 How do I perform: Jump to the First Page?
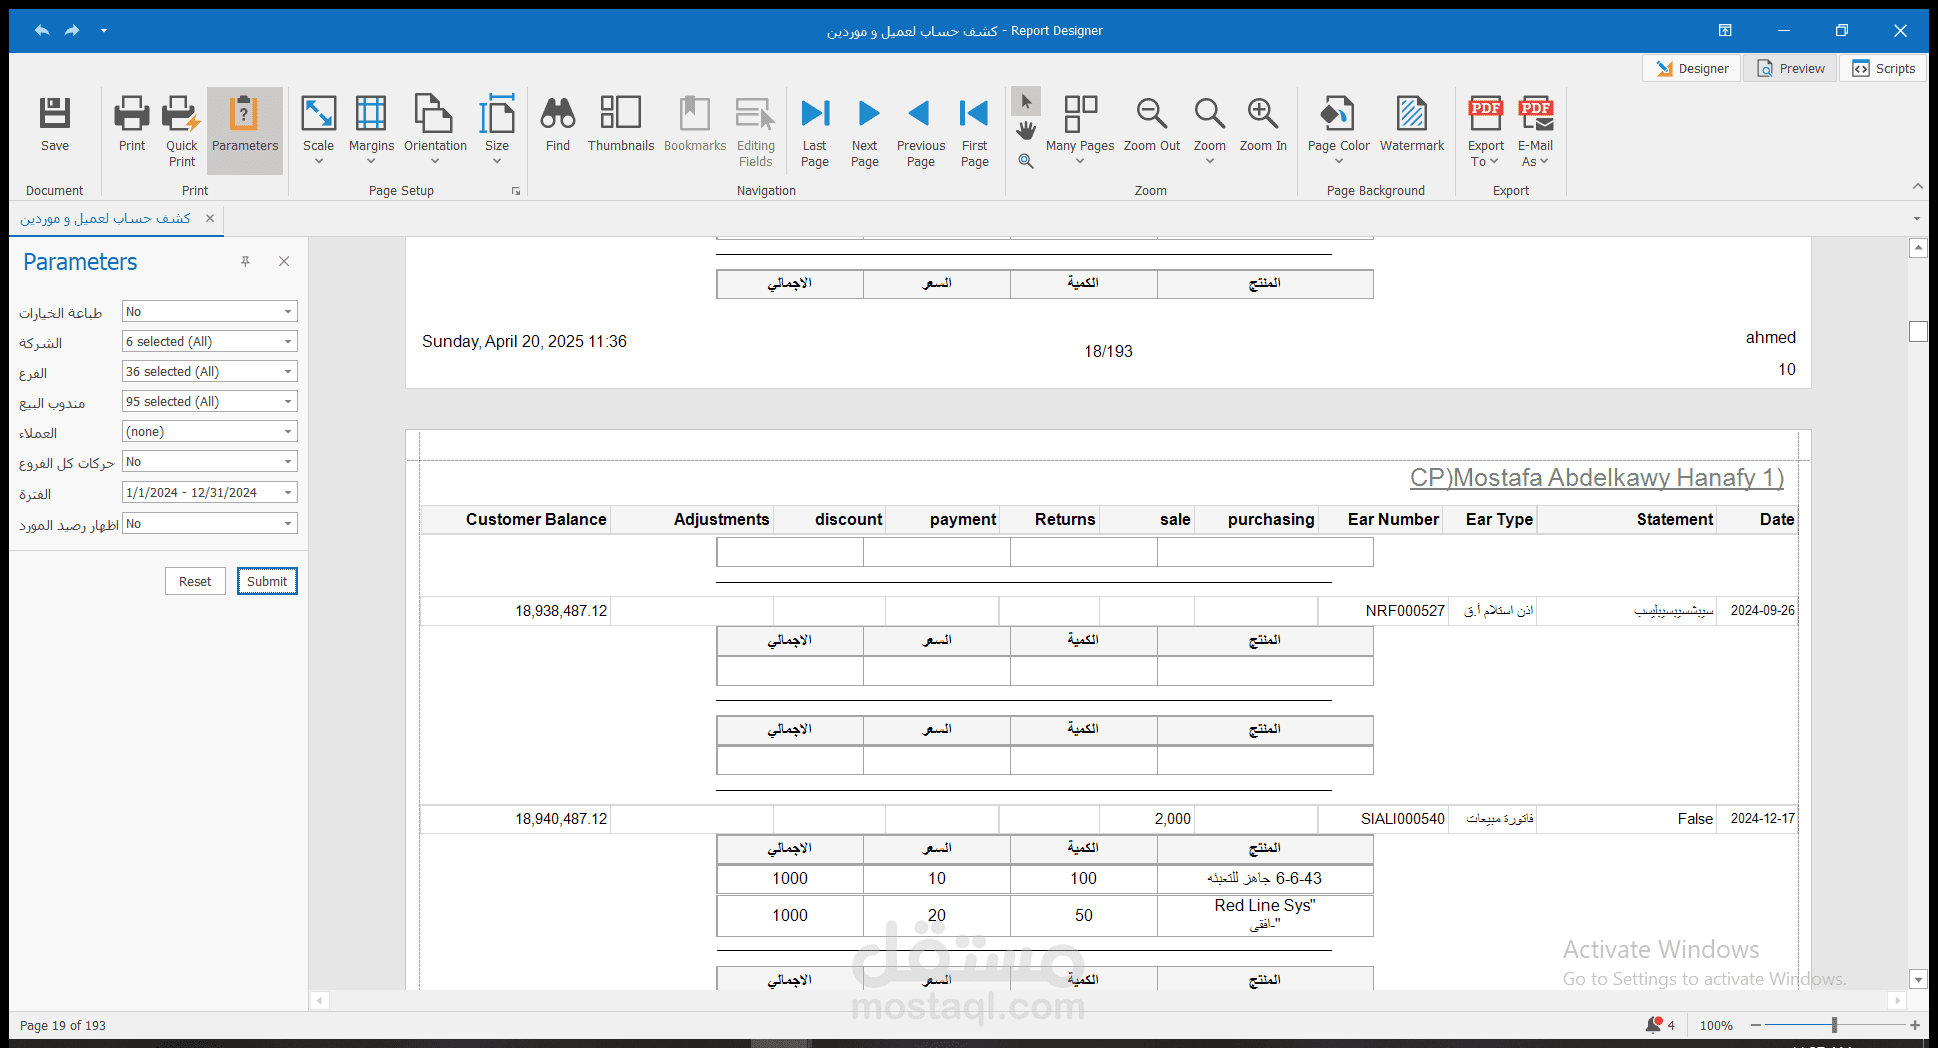(975, 132)
